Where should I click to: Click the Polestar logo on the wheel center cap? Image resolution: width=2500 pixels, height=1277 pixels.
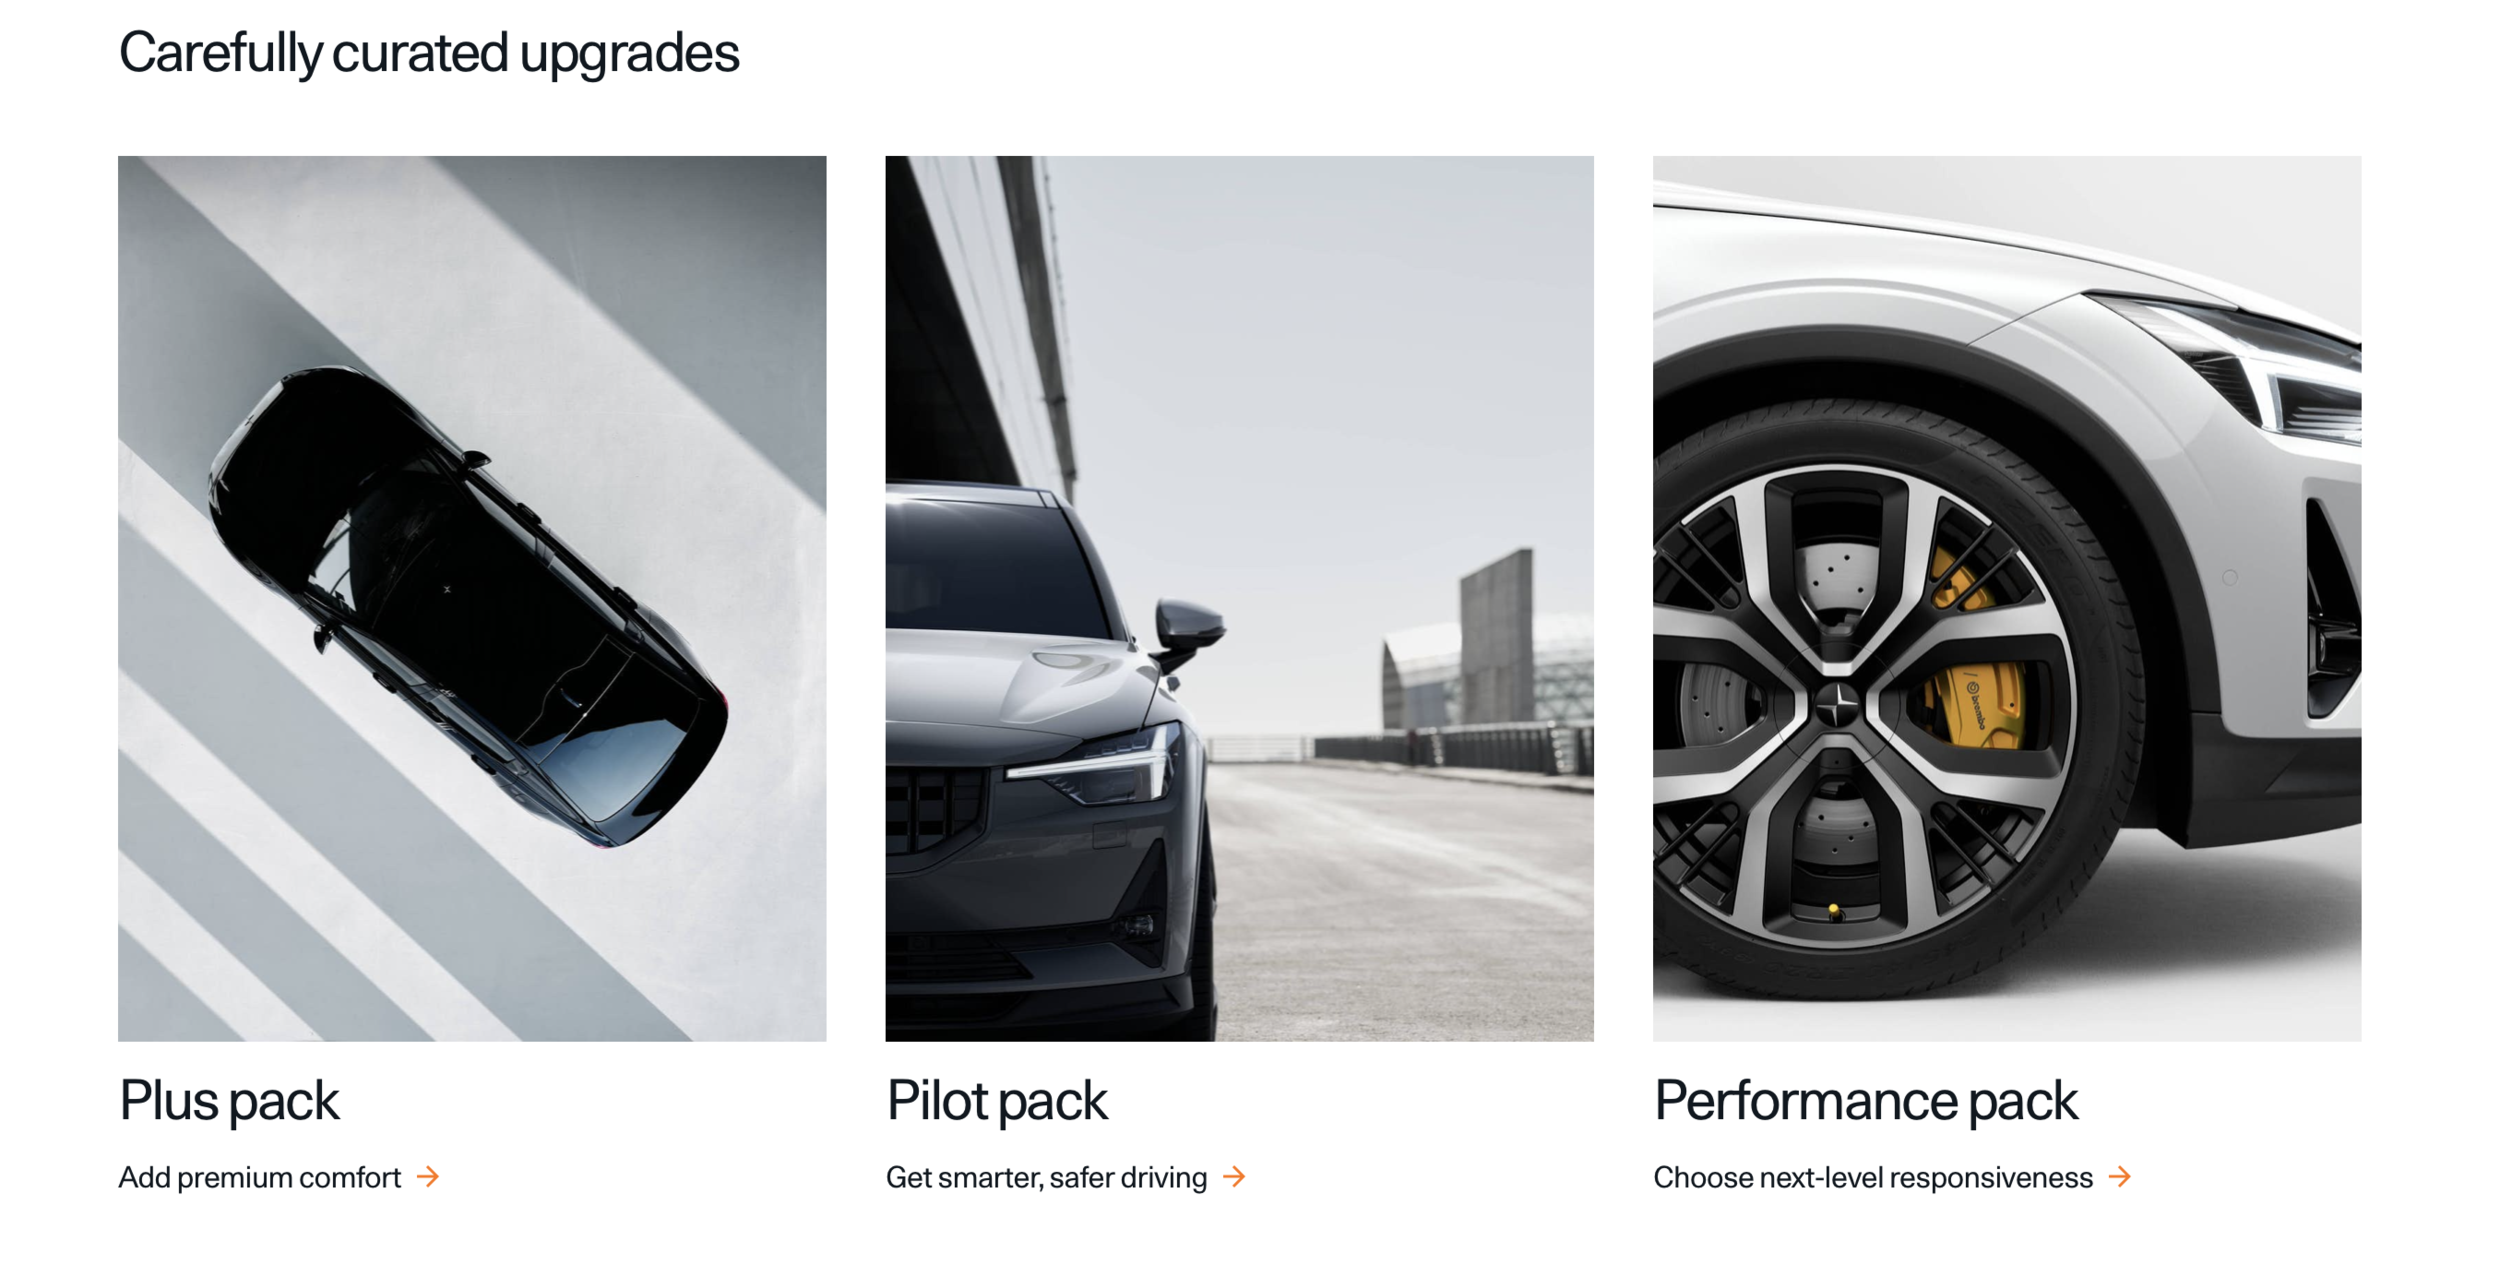pos(1837,704)
